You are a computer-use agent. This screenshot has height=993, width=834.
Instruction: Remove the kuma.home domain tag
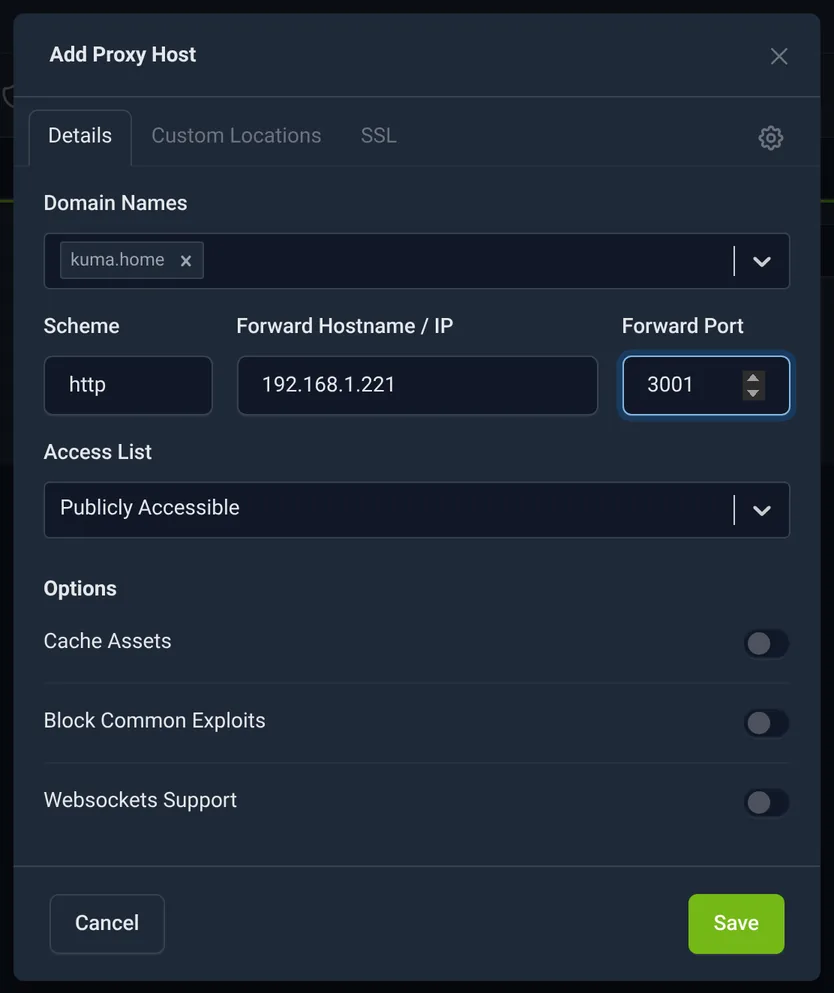click(186, 260)
